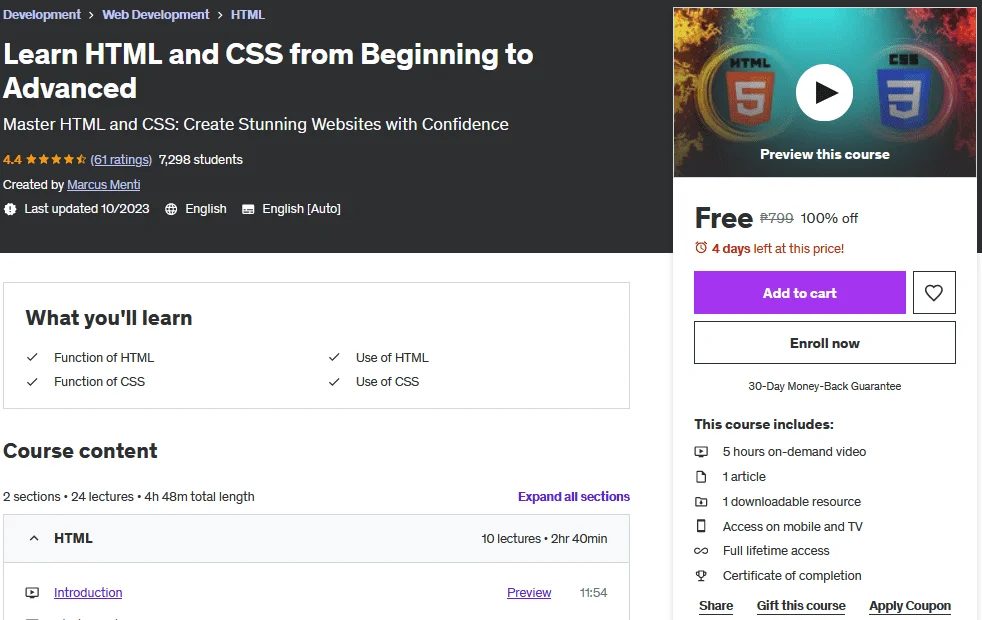Click the 'Free' price text
The height and width of the screenshot is (620, 982).
[723, 218]
